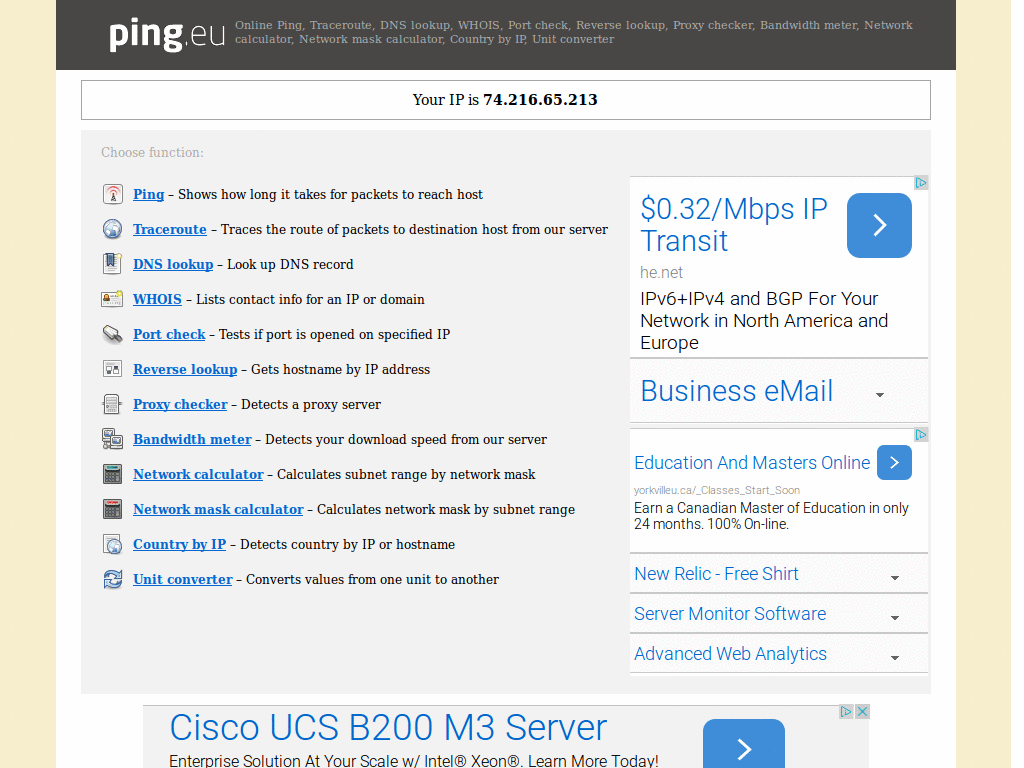Click the Business eMail ad title
The height and width of the screenshot is (768, 1024).
click(x=736, y=391)
